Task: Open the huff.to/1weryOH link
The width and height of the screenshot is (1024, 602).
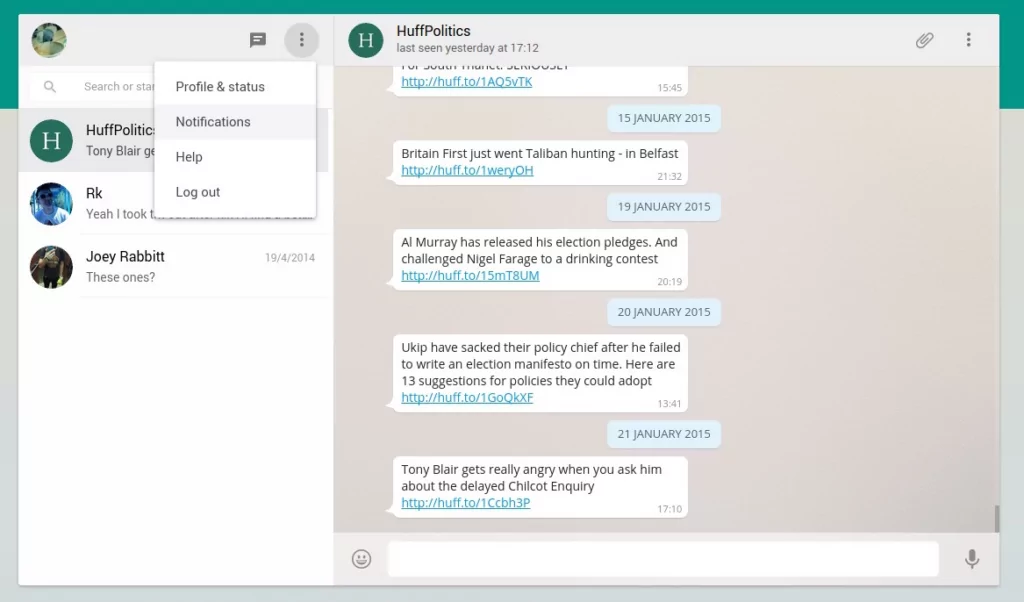Action: coord(467,171)
